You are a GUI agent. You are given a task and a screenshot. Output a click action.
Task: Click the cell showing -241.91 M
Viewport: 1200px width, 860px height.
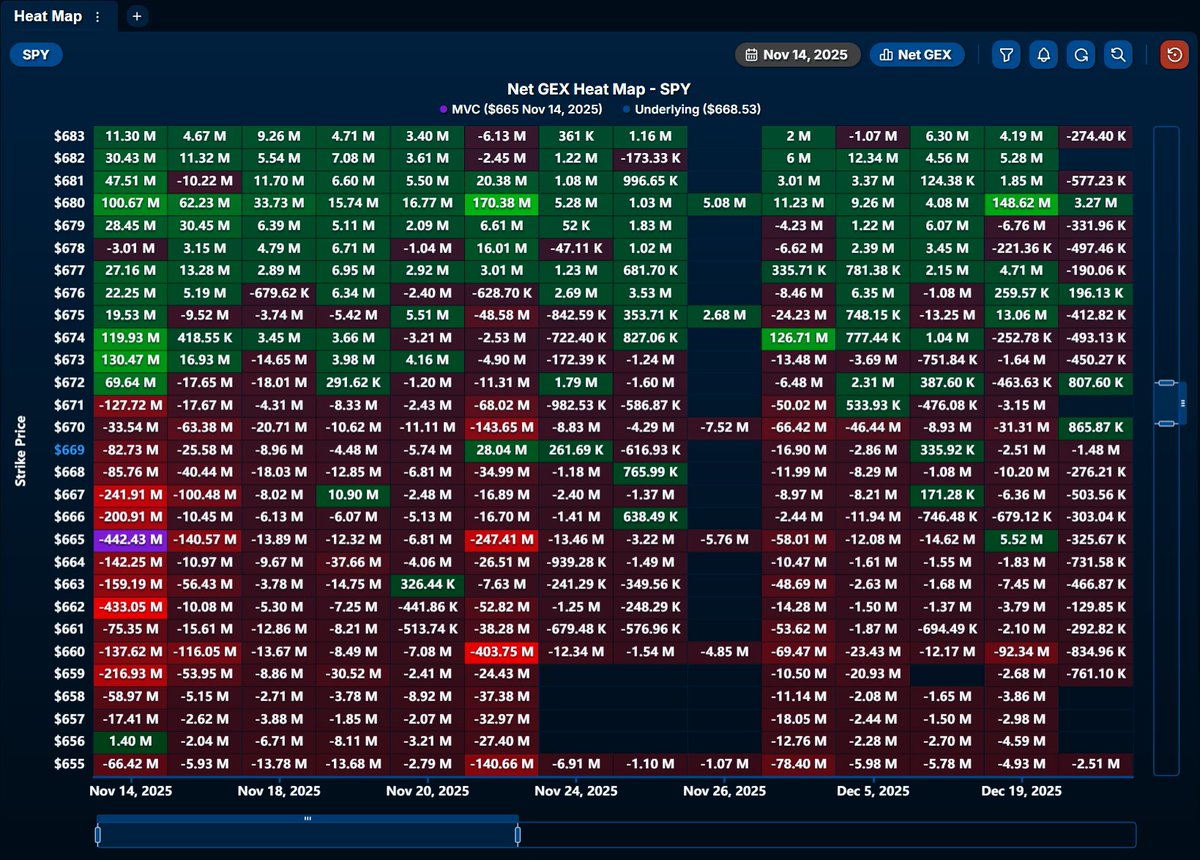129,494
